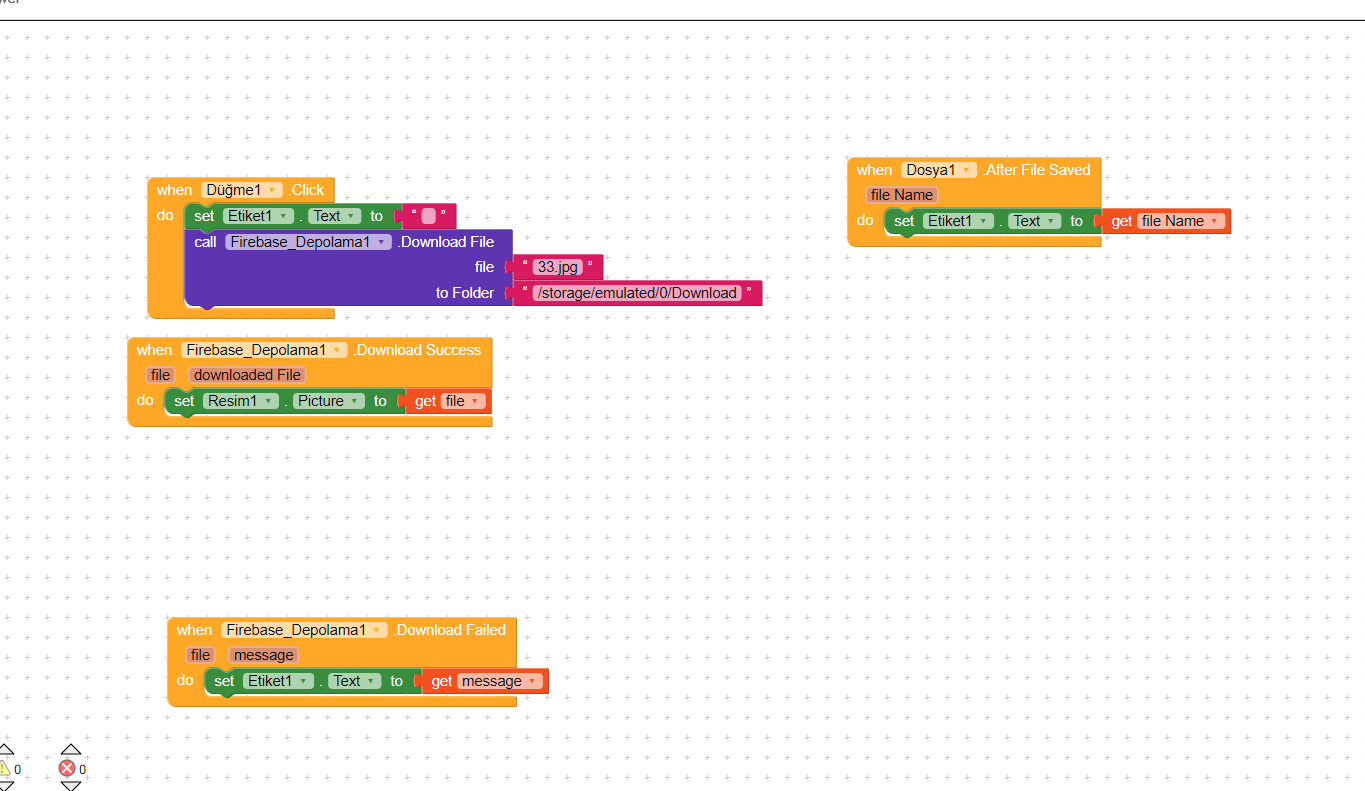Open the get file Name variable dropdown

point(1181,221)
